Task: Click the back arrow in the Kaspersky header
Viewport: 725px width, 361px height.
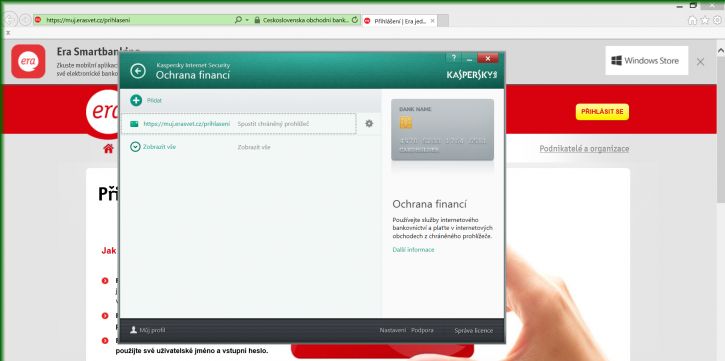Action: (x=138, y=71)
